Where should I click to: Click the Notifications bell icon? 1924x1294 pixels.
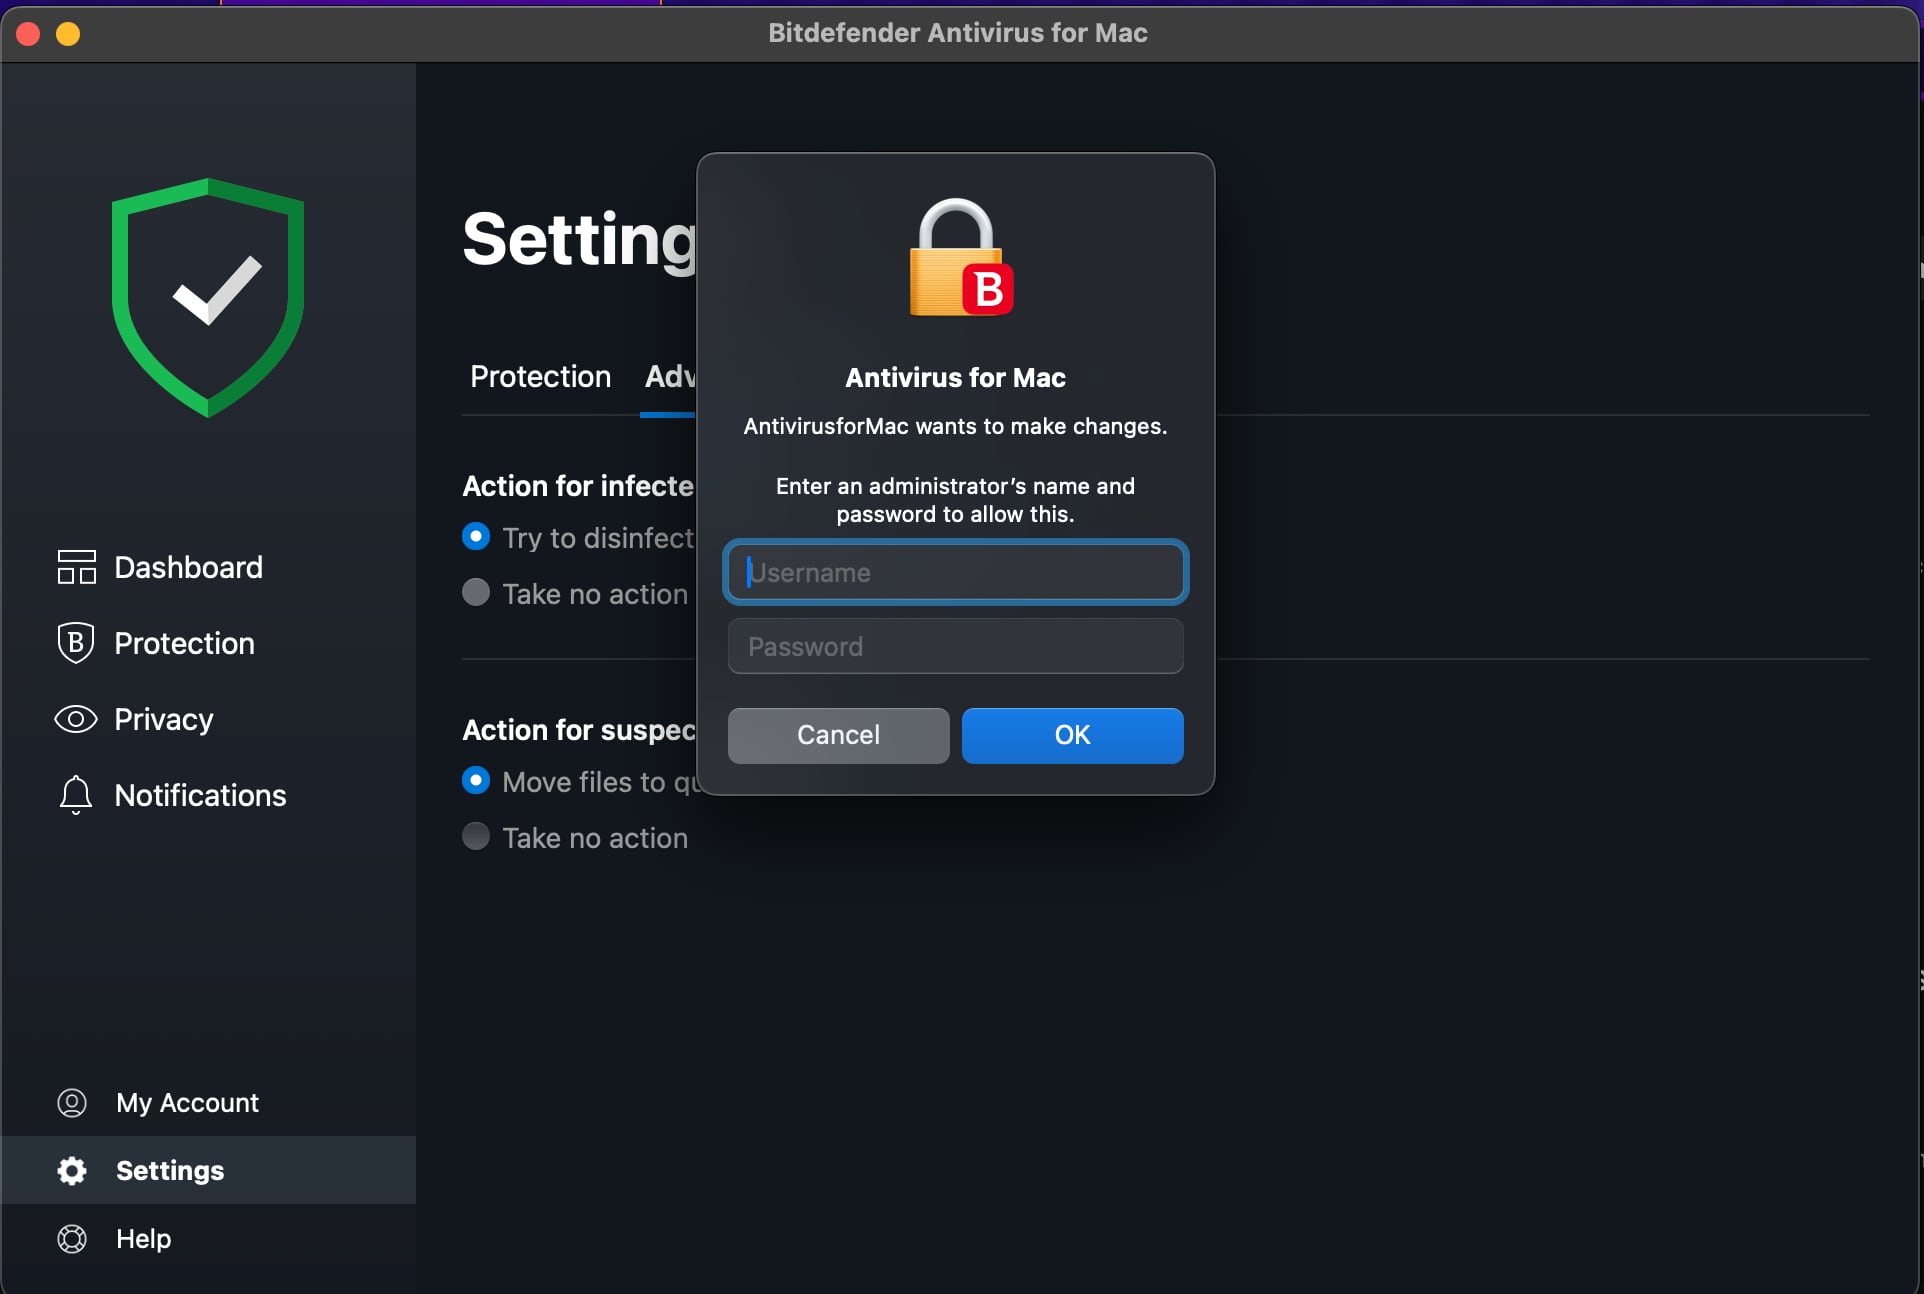[76, 795]
